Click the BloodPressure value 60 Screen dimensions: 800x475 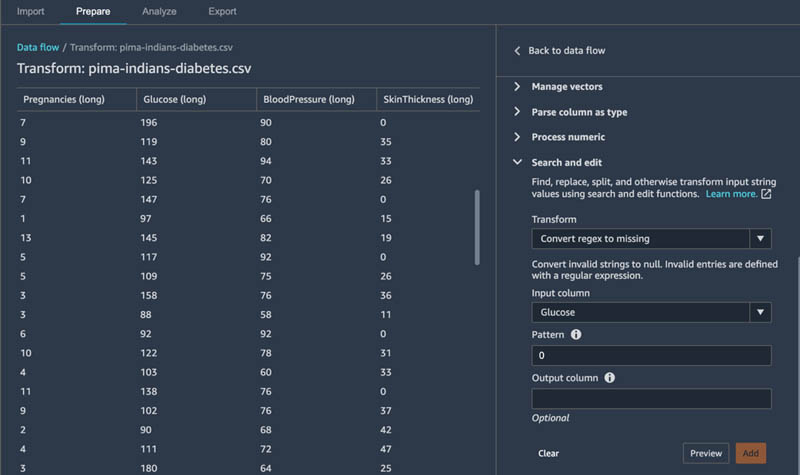[x=266, y=372]
